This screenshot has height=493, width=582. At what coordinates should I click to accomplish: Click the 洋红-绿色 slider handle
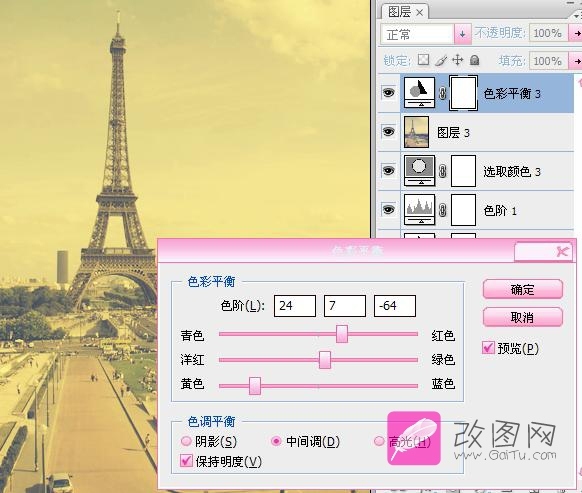[x=325, y=360]
